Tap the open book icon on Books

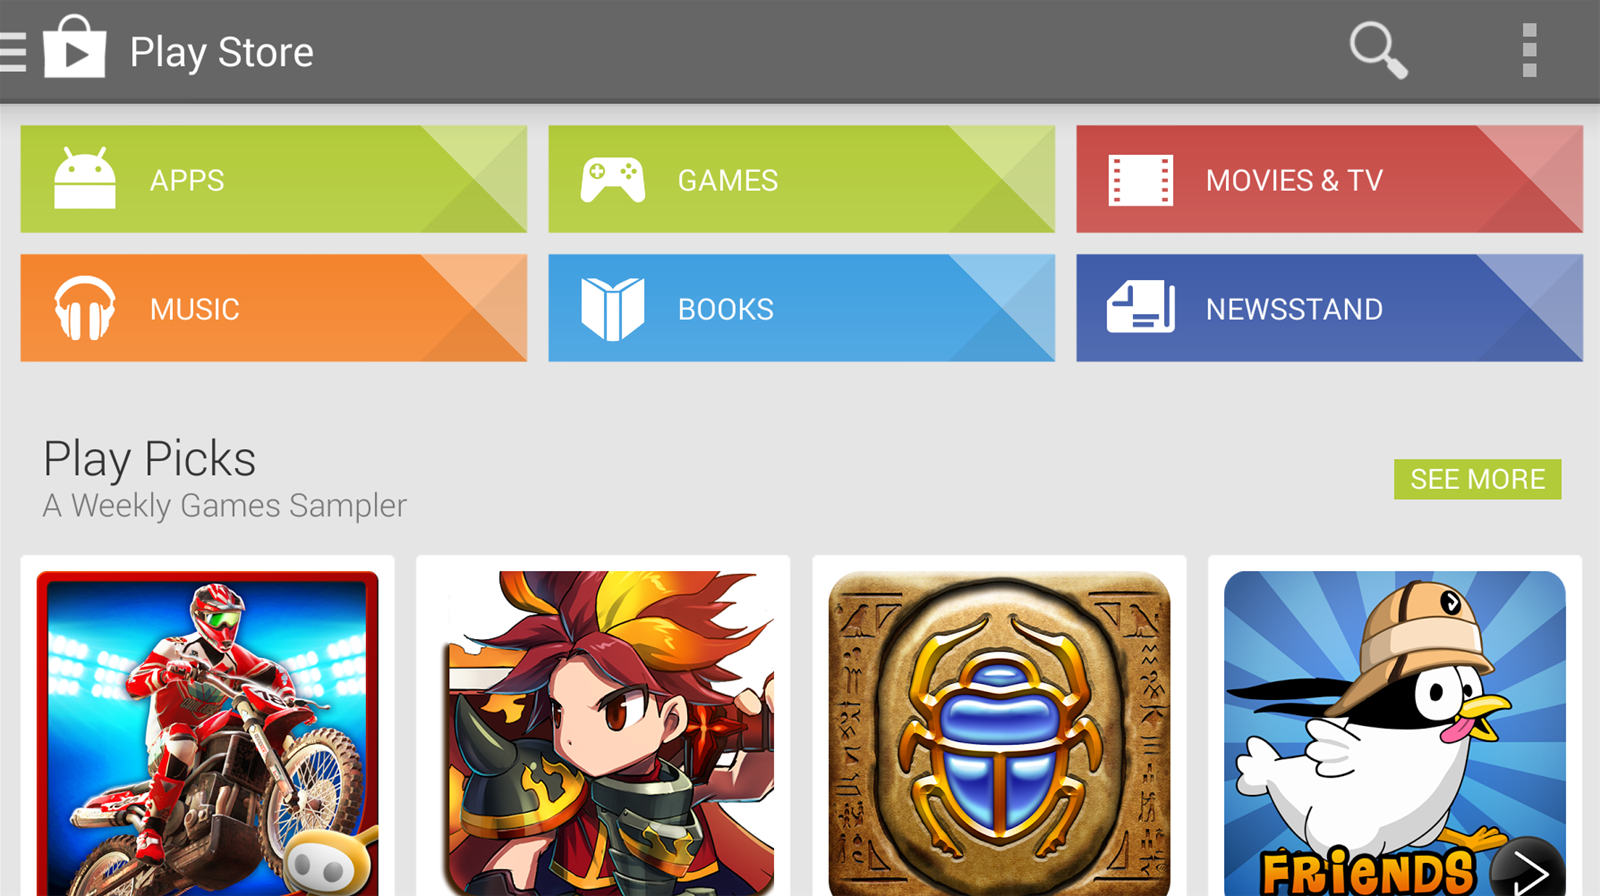tap(613, 309)
